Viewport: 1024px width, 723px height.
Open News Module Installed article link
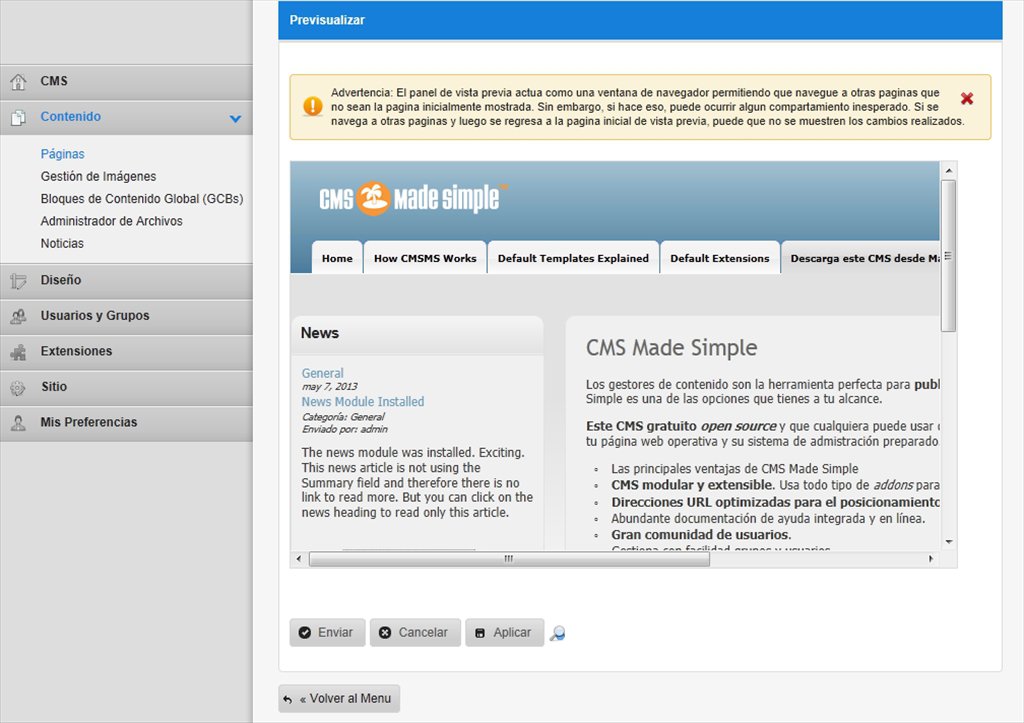tap(362, 402)
